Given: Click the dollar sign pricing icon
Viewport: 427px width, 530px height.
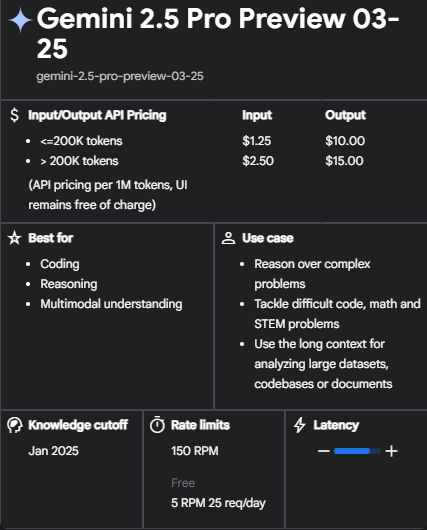Looking at the screenshot, I should tap(15, 115).
